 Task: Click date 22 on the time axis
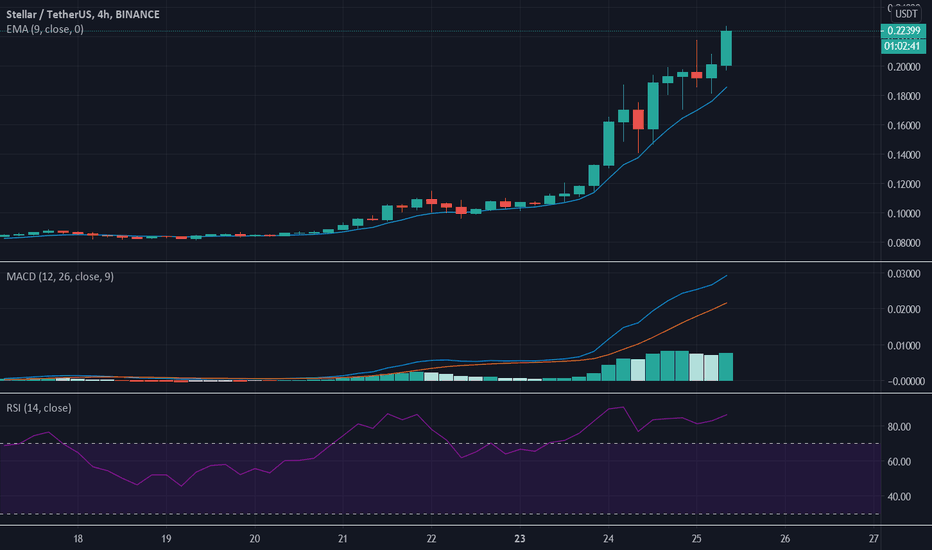[431, 539]
